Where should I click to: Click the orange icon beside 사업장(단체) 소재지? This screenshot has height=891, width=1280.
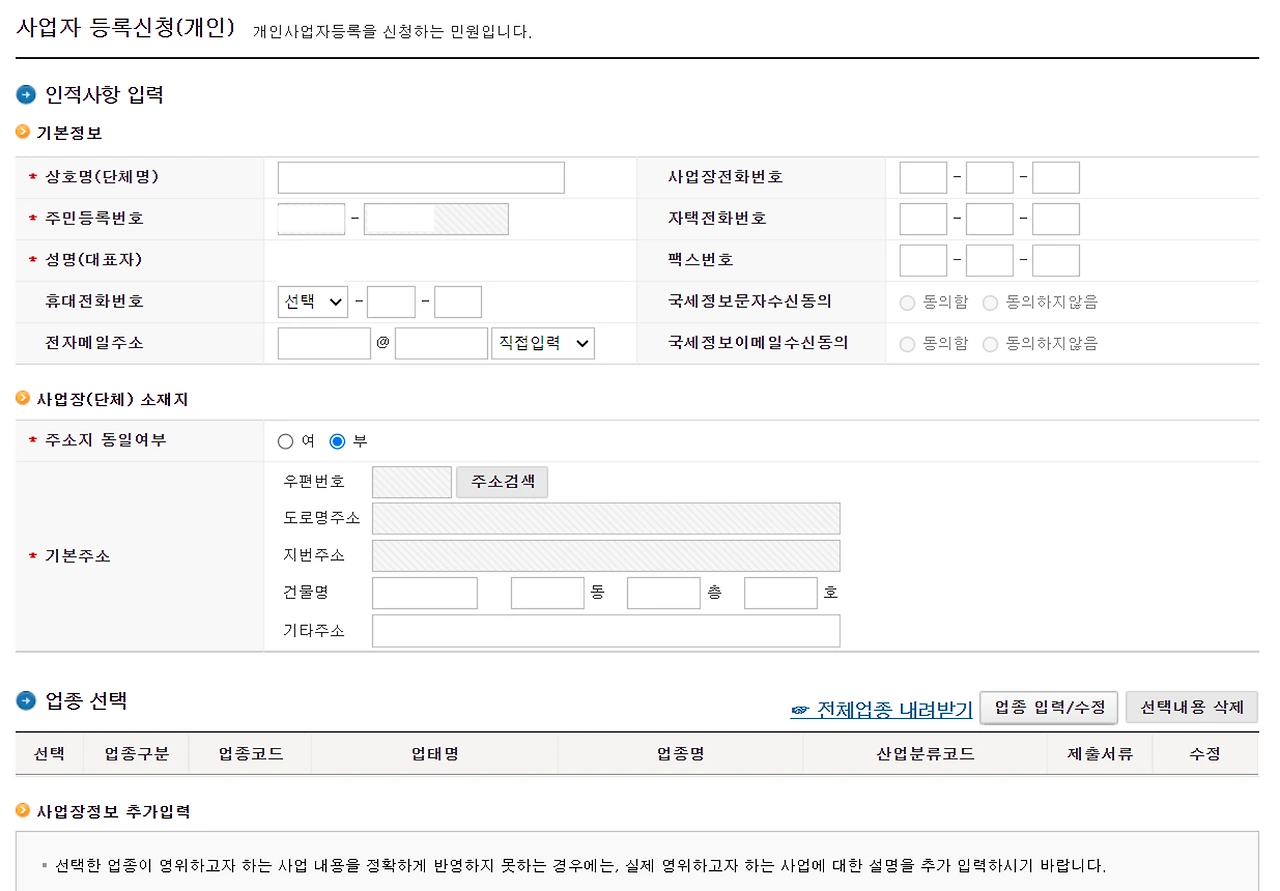coord(22,397)
